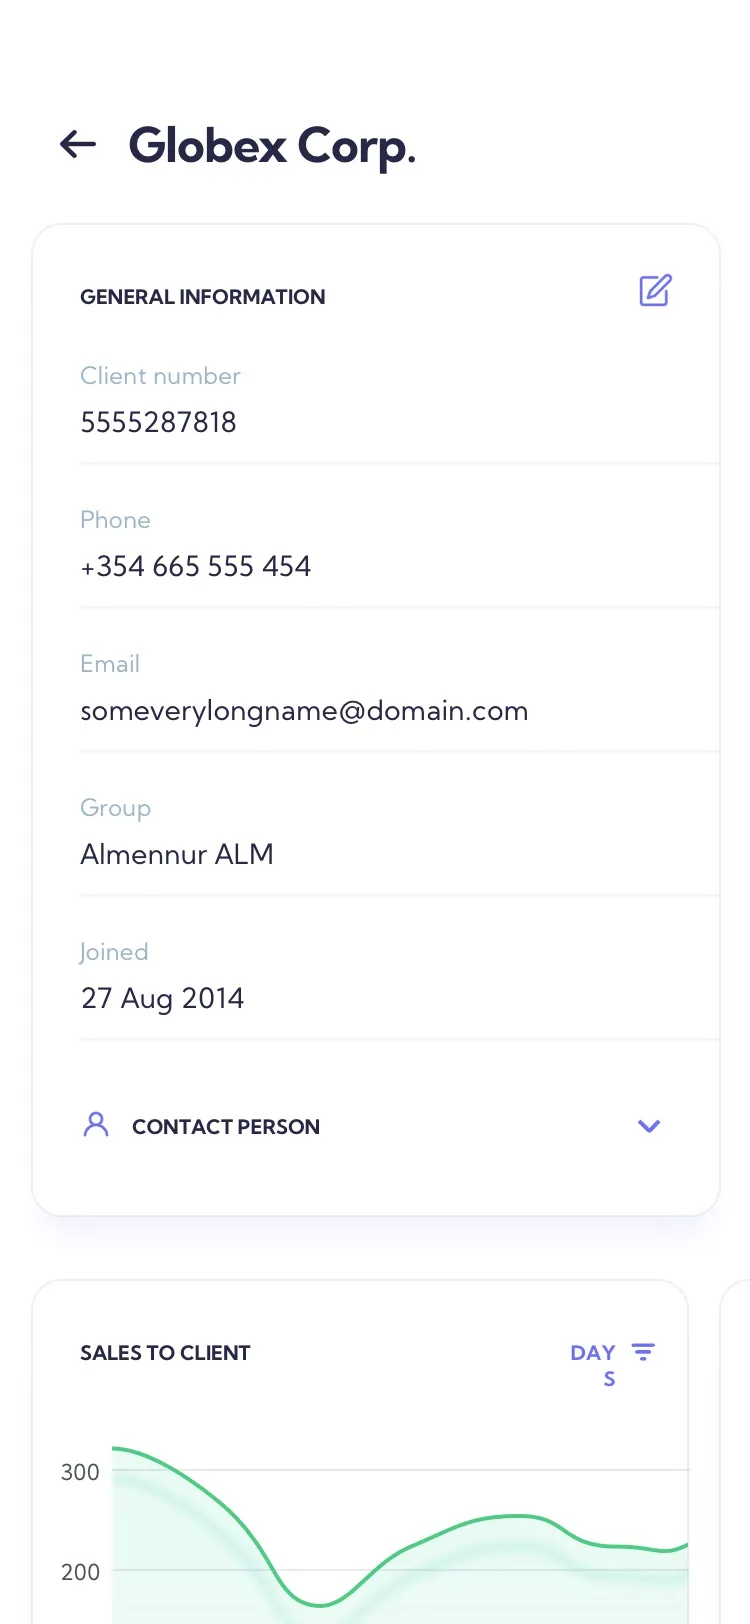Tap the email someverylongname@domain.com
The width and height of the screenshot is (750, 1624).
coord(304,711)
